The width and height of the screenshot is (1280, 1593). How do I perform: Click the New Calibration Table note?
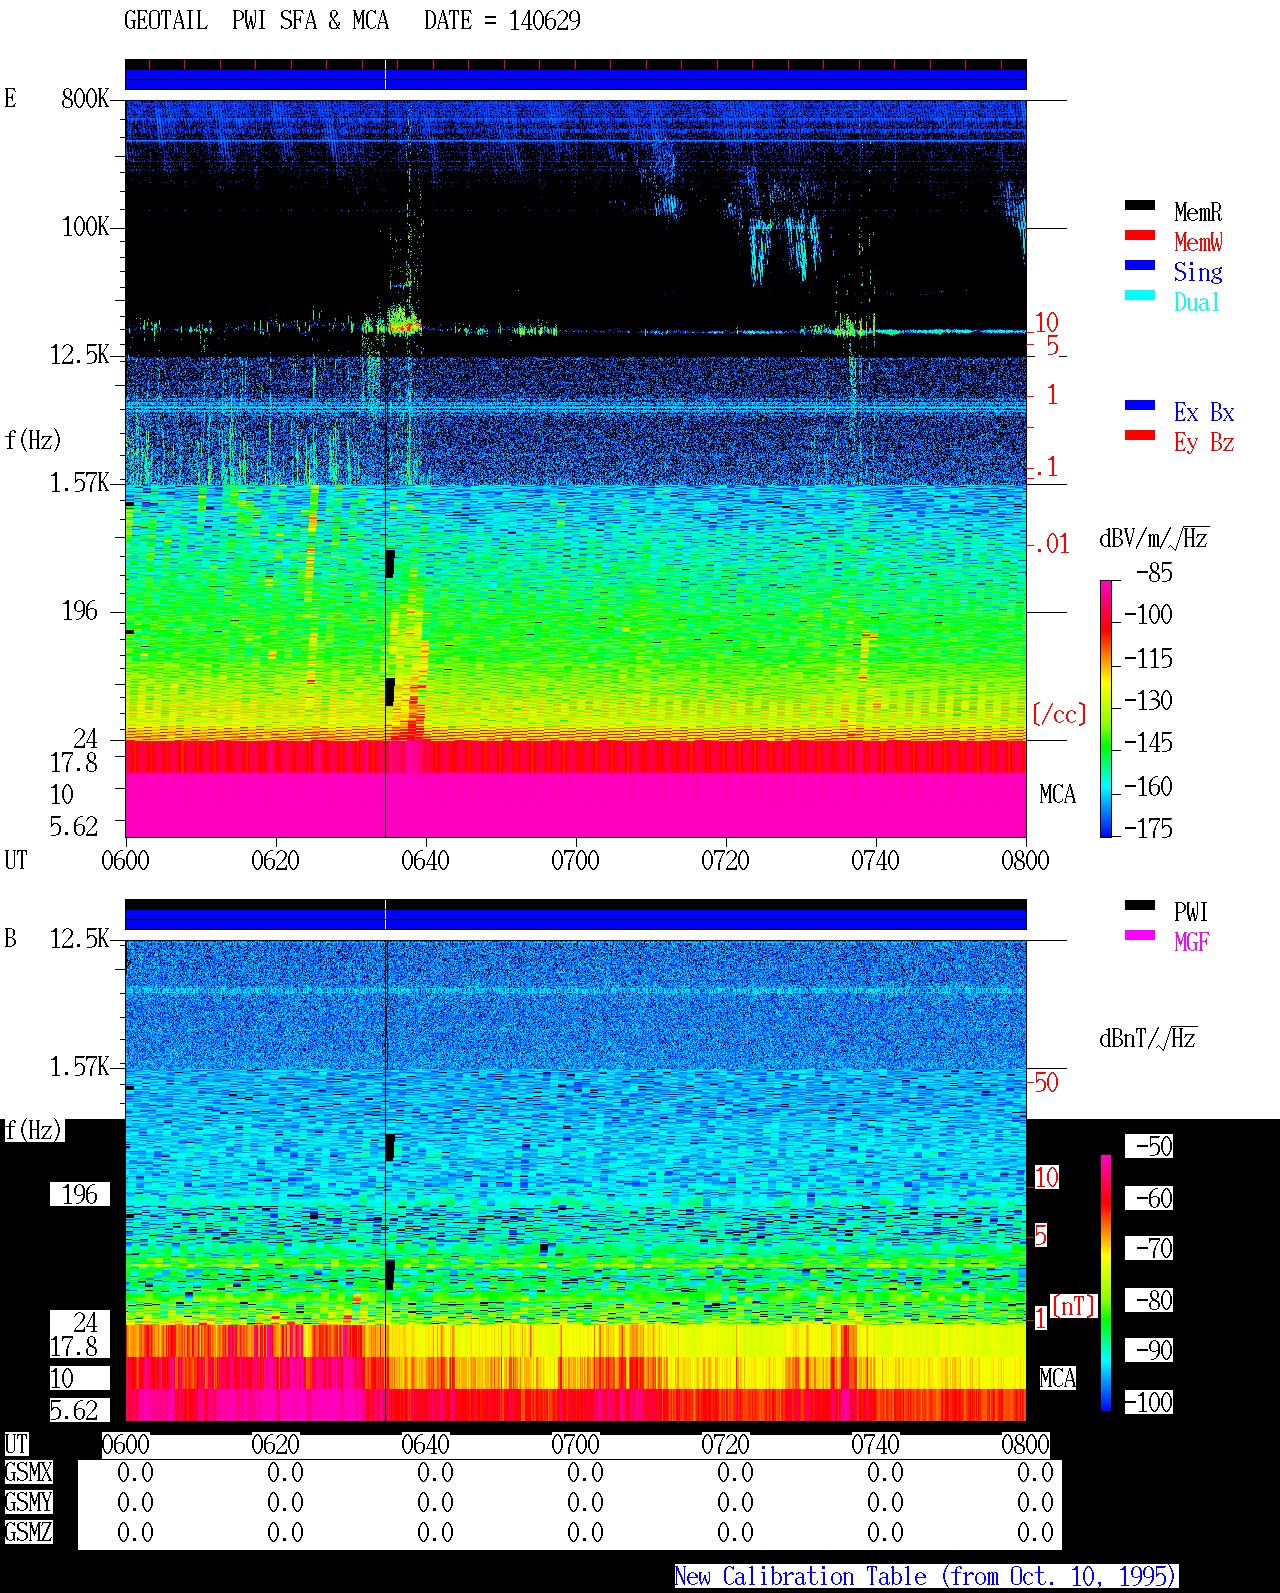click(x=926, y=1577)
